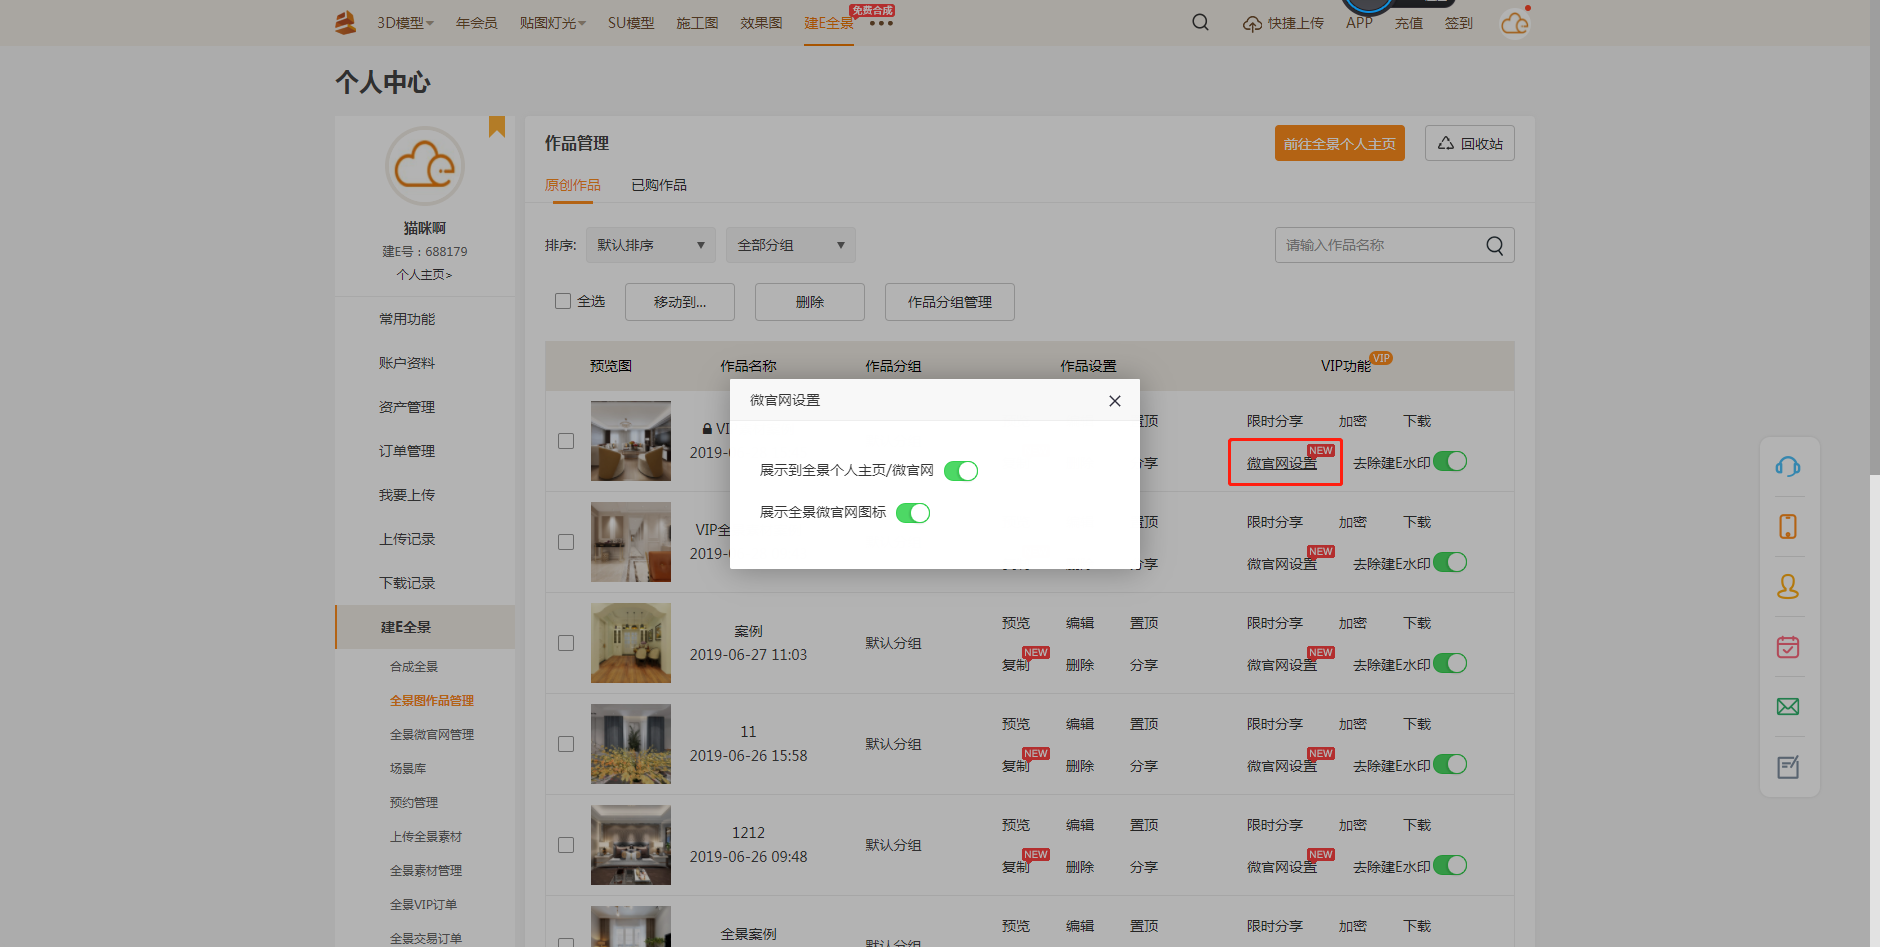The image size is (1880, 947).
Task: Switch to the 已购作品 tab
Action: [659, 185]
